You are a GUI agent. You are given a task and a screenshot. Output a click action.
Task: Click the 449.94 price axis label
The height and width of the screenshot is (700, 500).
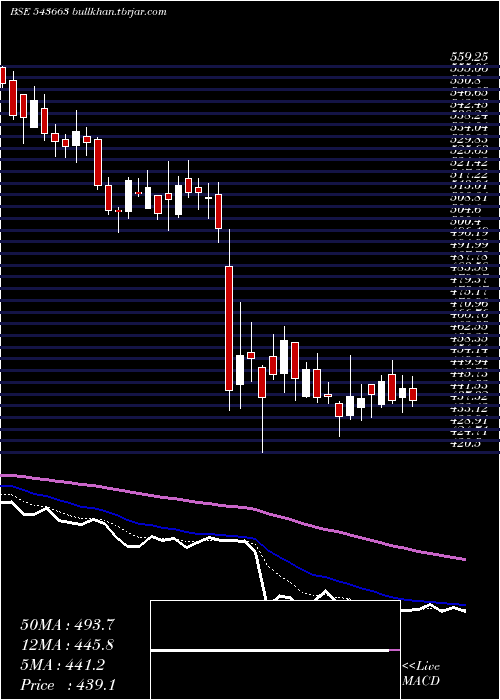click(468, 362)
